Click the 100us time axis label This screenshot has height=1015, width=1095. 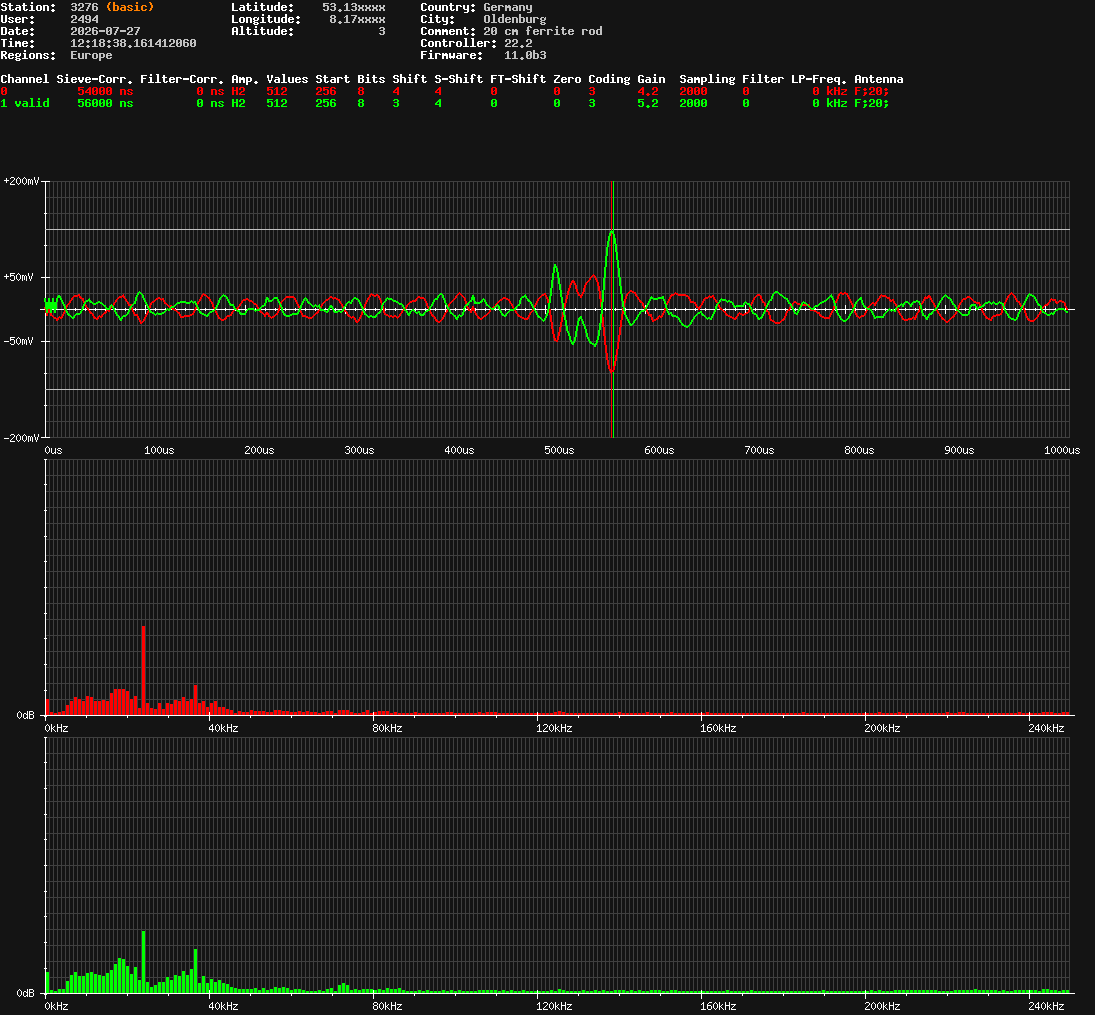(x=159, y=450)
